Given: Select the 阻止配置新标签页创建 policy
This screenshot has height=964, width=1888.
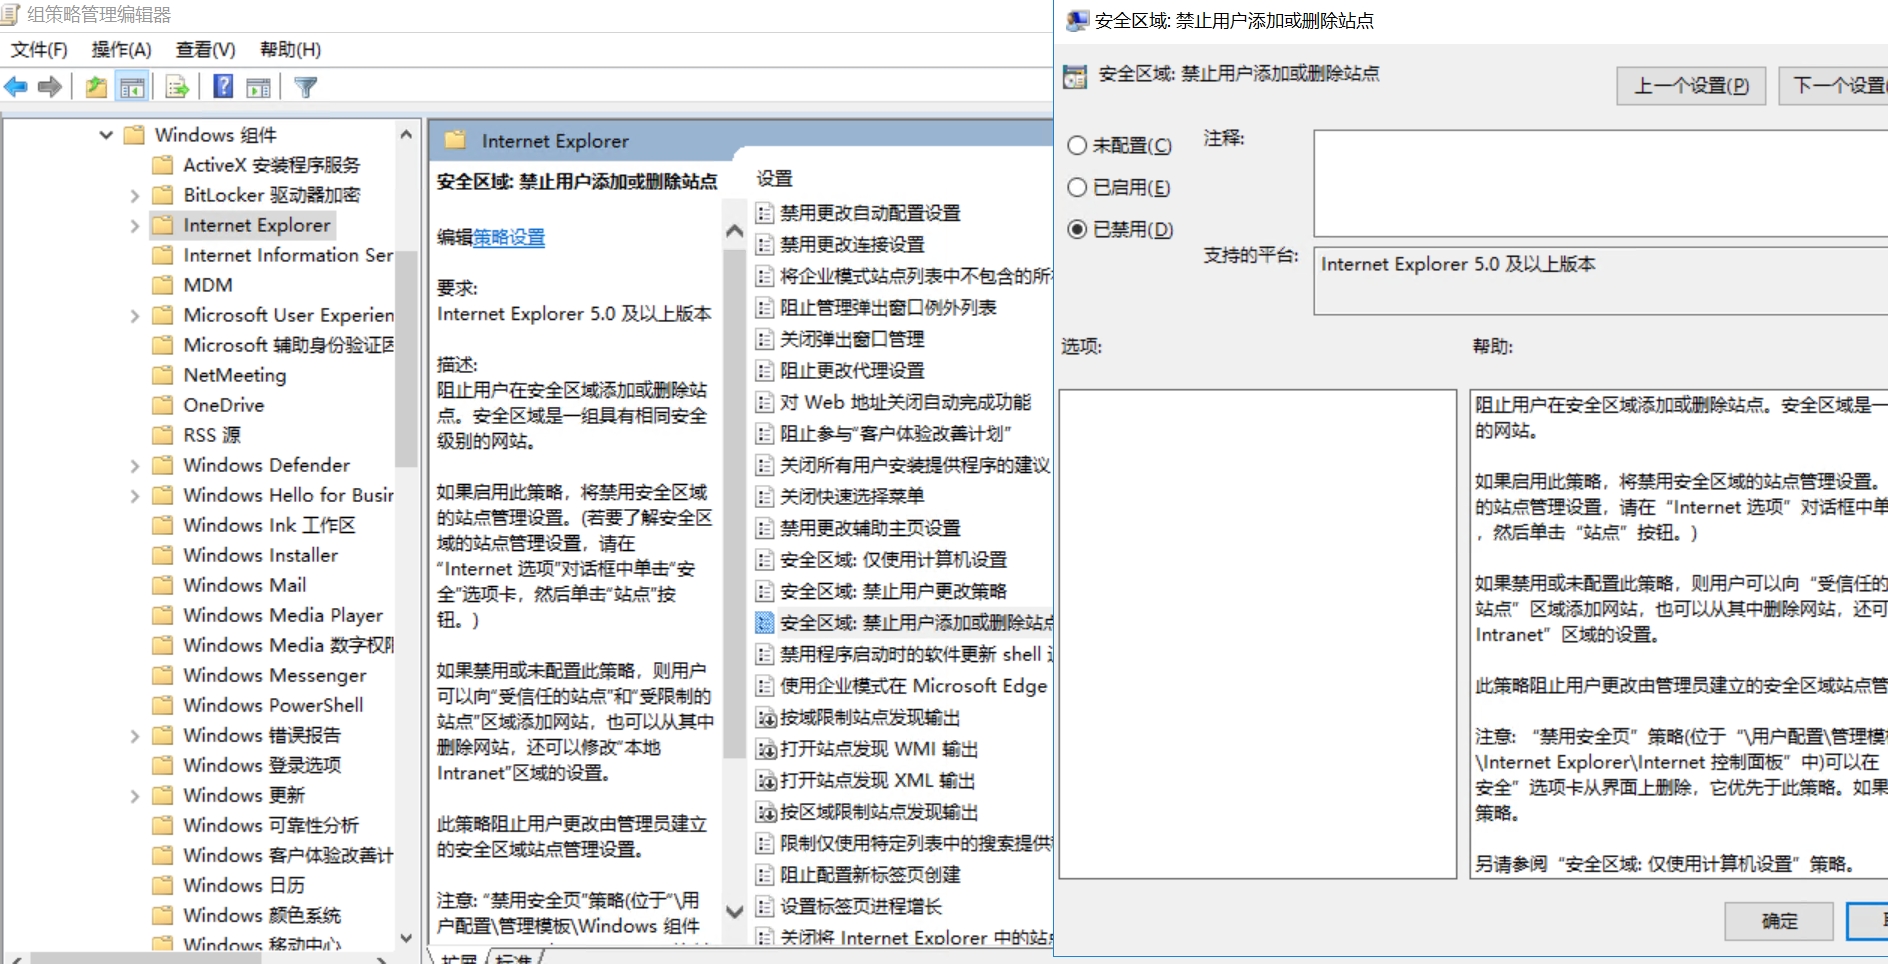Looking at the screenshot, I should 870,875.
